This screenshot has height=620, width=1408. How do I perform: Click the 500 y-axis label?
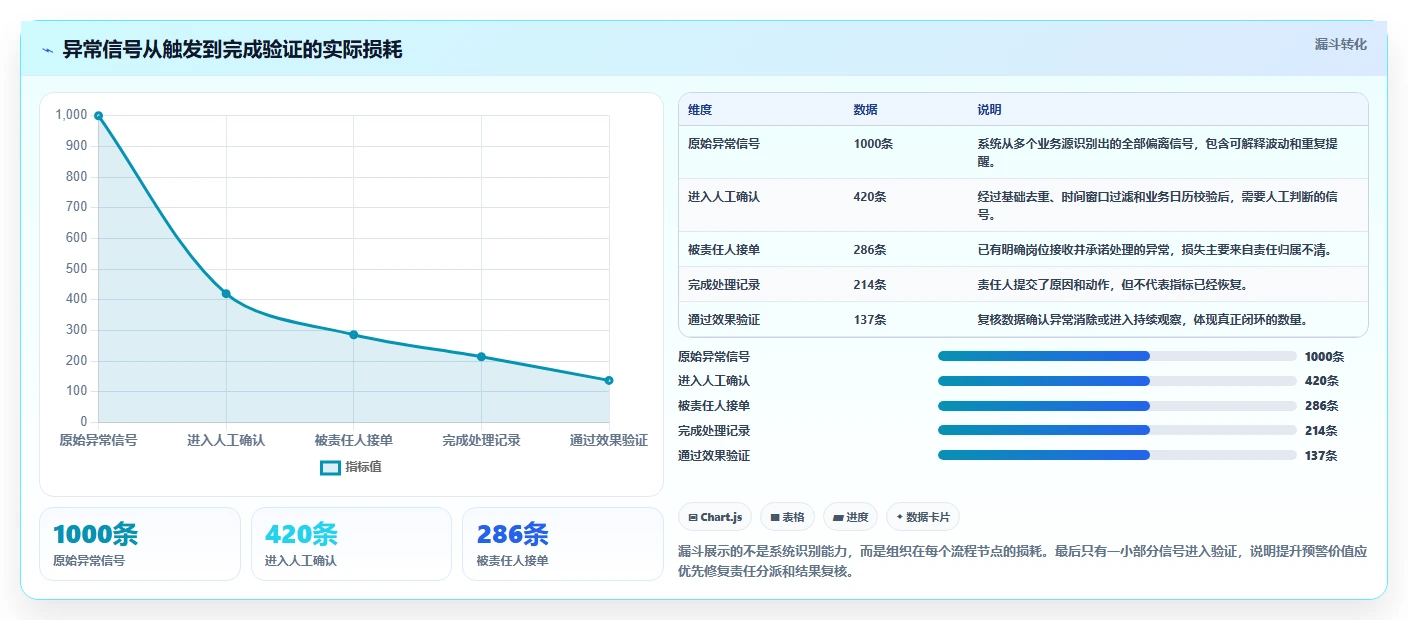(x=77, y=269)
